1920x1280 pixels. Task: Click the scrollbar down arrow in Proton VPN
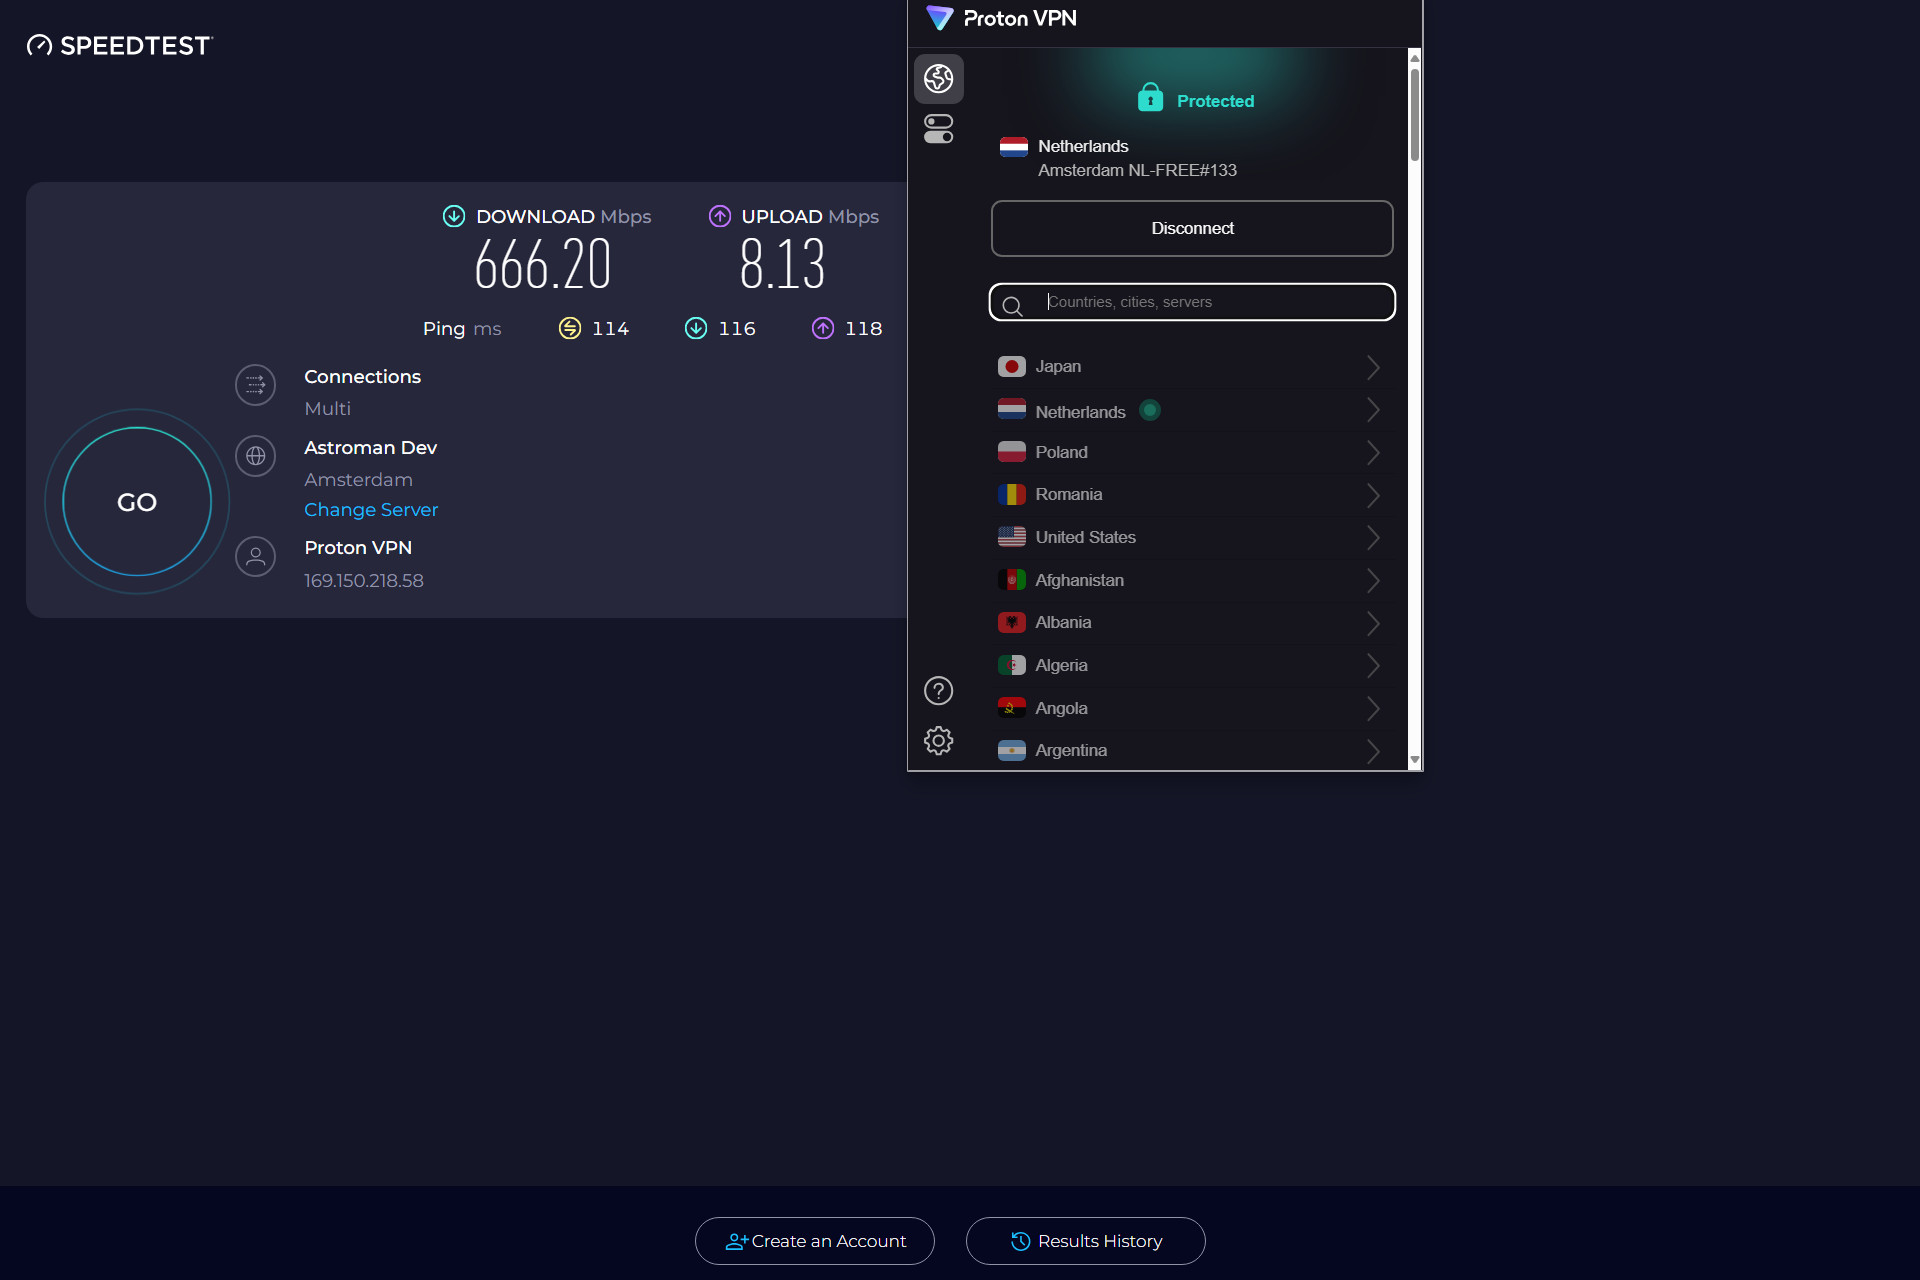pyautogui.click(x=1415, y=760)
